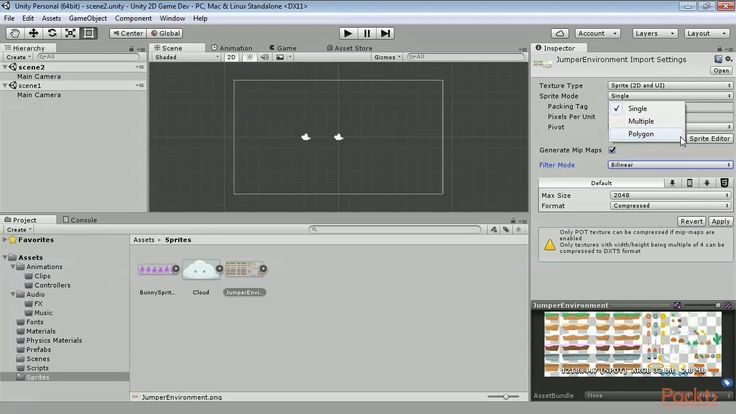
Task: Toggle scene lighting icon
Action: (250, 57)
